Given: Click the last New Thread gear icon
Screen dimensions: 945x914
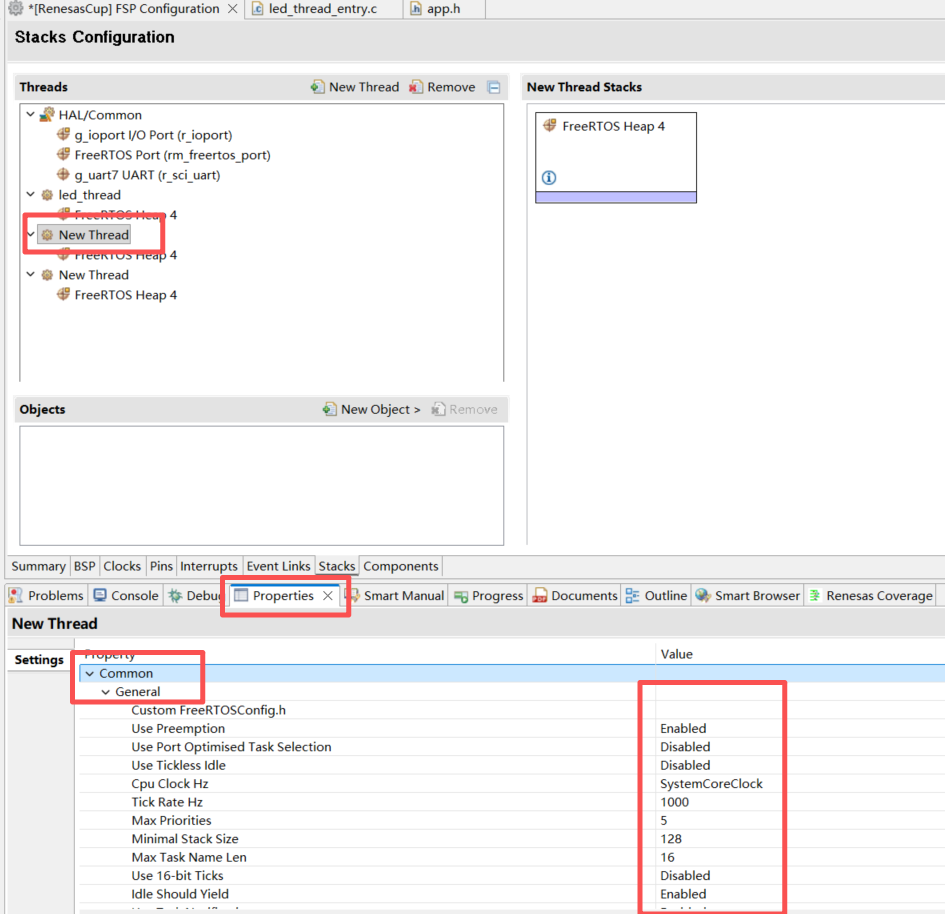Looking at the screenshot, I should click(x=47, y=275).
